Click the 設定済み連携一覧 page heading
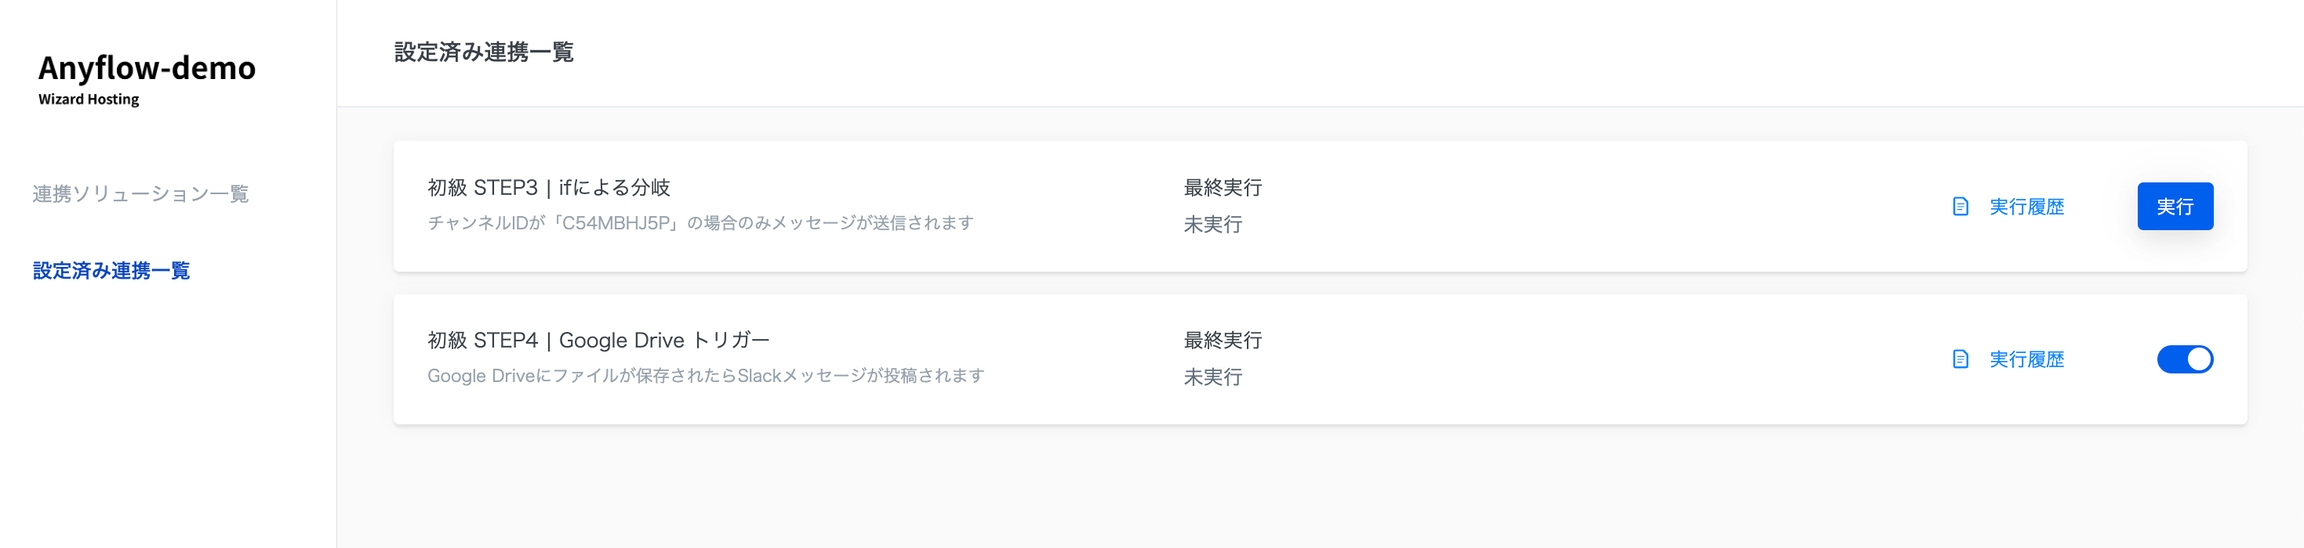Viewport: 2304px width, 548px height. (x=484, y=52)
